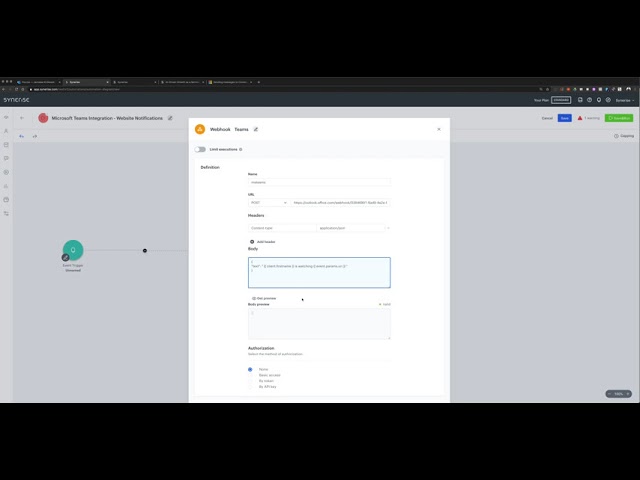This screenshot has width=640, height=480.
Task: Switch to the third browser tab
Action: tap(134, 82)
